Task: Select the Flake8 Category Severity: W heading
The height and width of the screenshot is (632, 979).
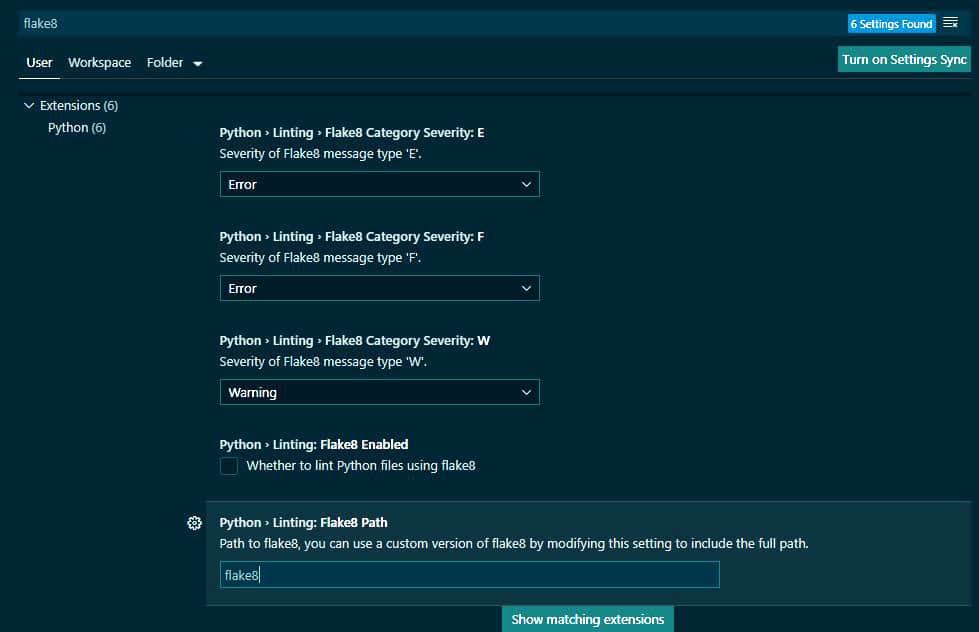Action: (354, 340)
